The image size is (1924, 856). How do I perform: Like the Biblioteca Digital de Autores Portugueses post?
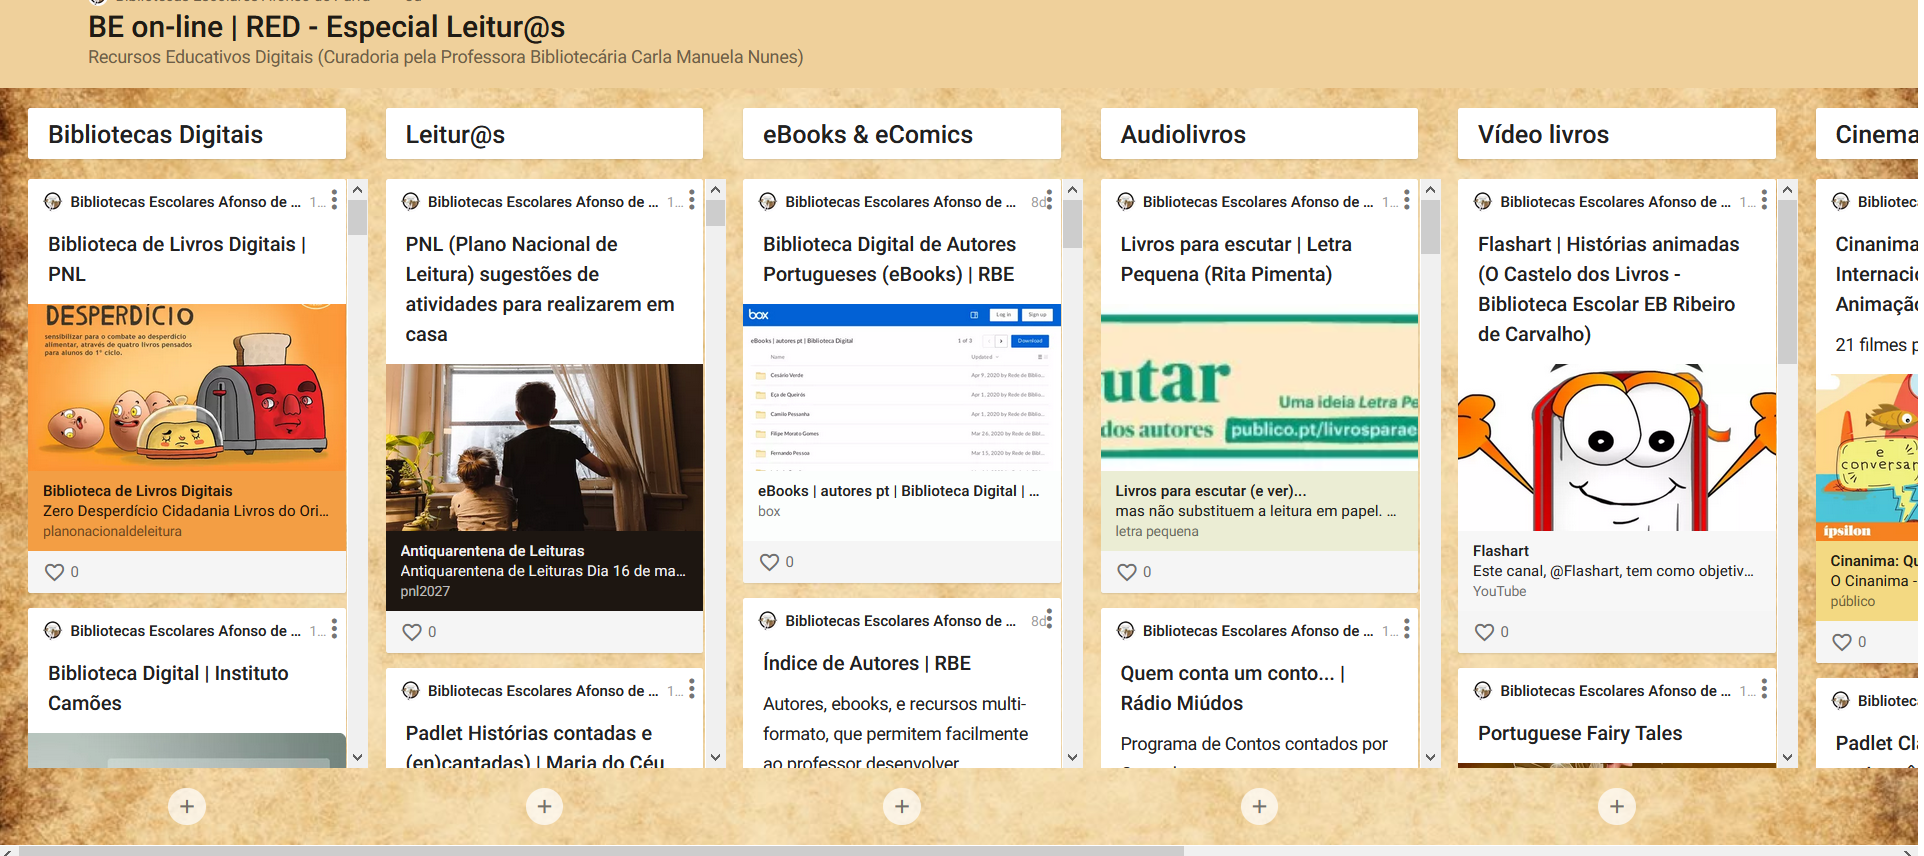(769, 562)
